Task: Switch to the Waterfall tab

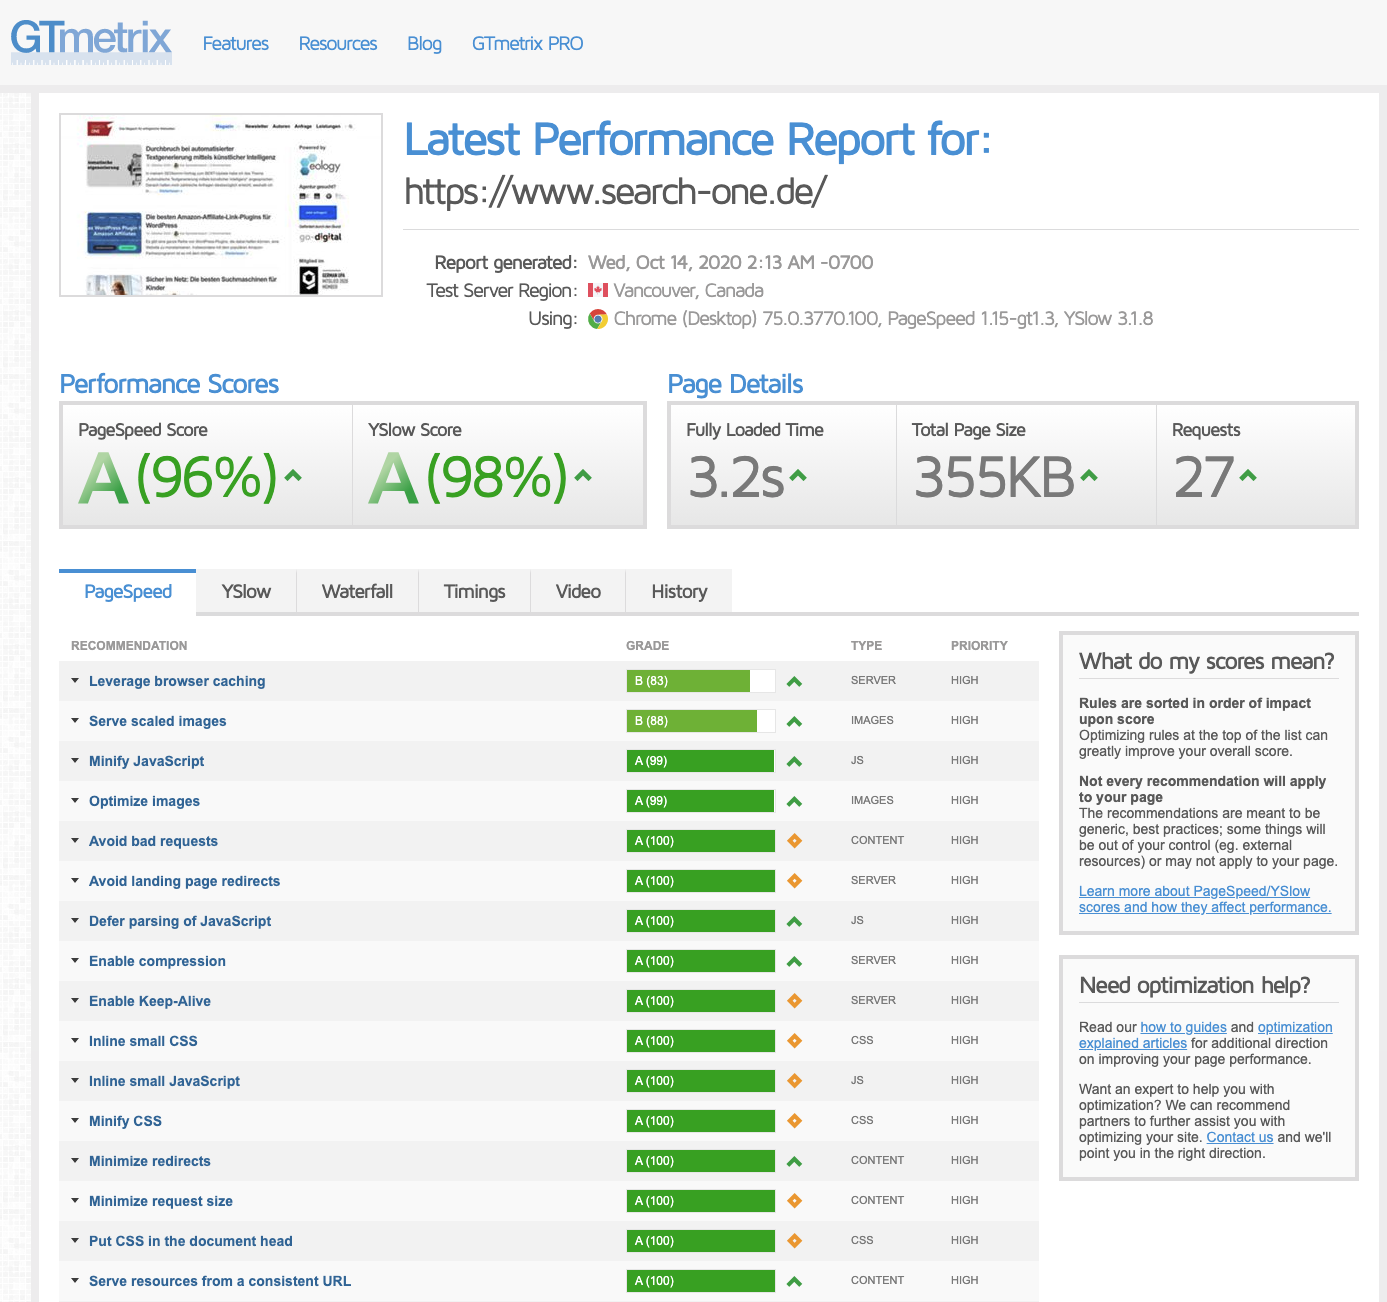Action: point(357,591)
